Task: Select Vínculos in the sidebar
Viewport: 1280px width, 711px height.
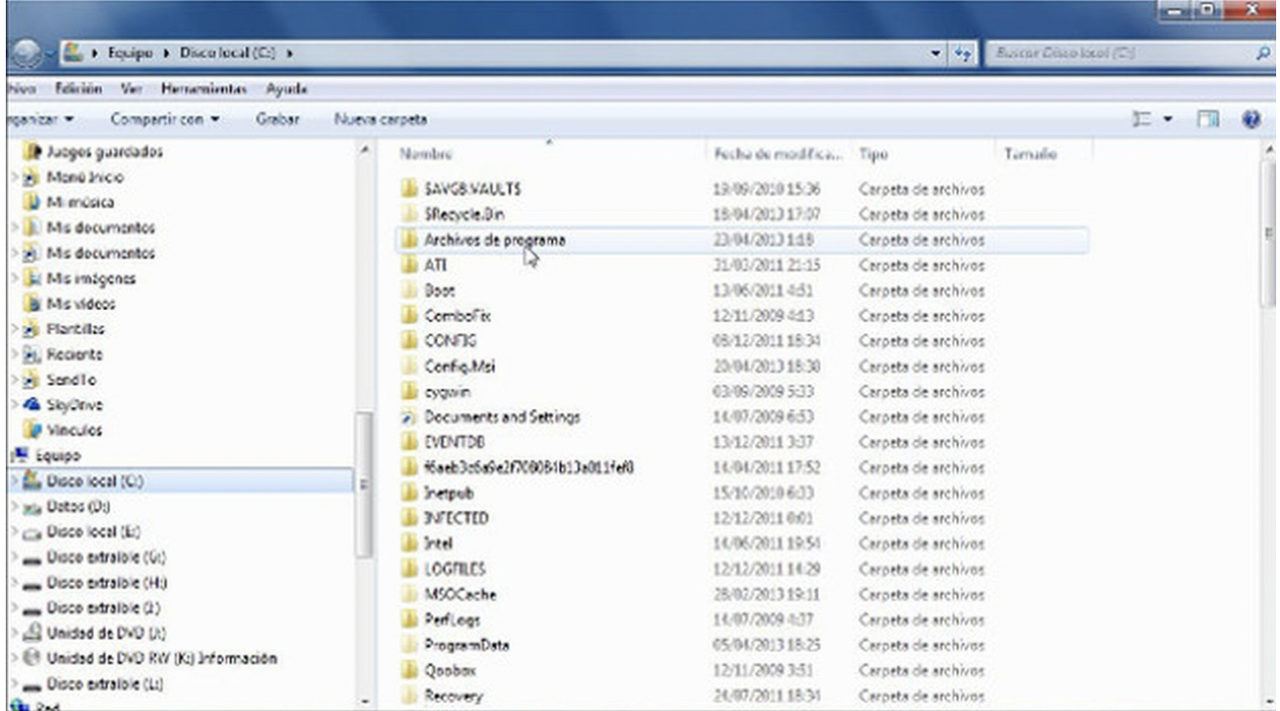Action: (75, 430)
